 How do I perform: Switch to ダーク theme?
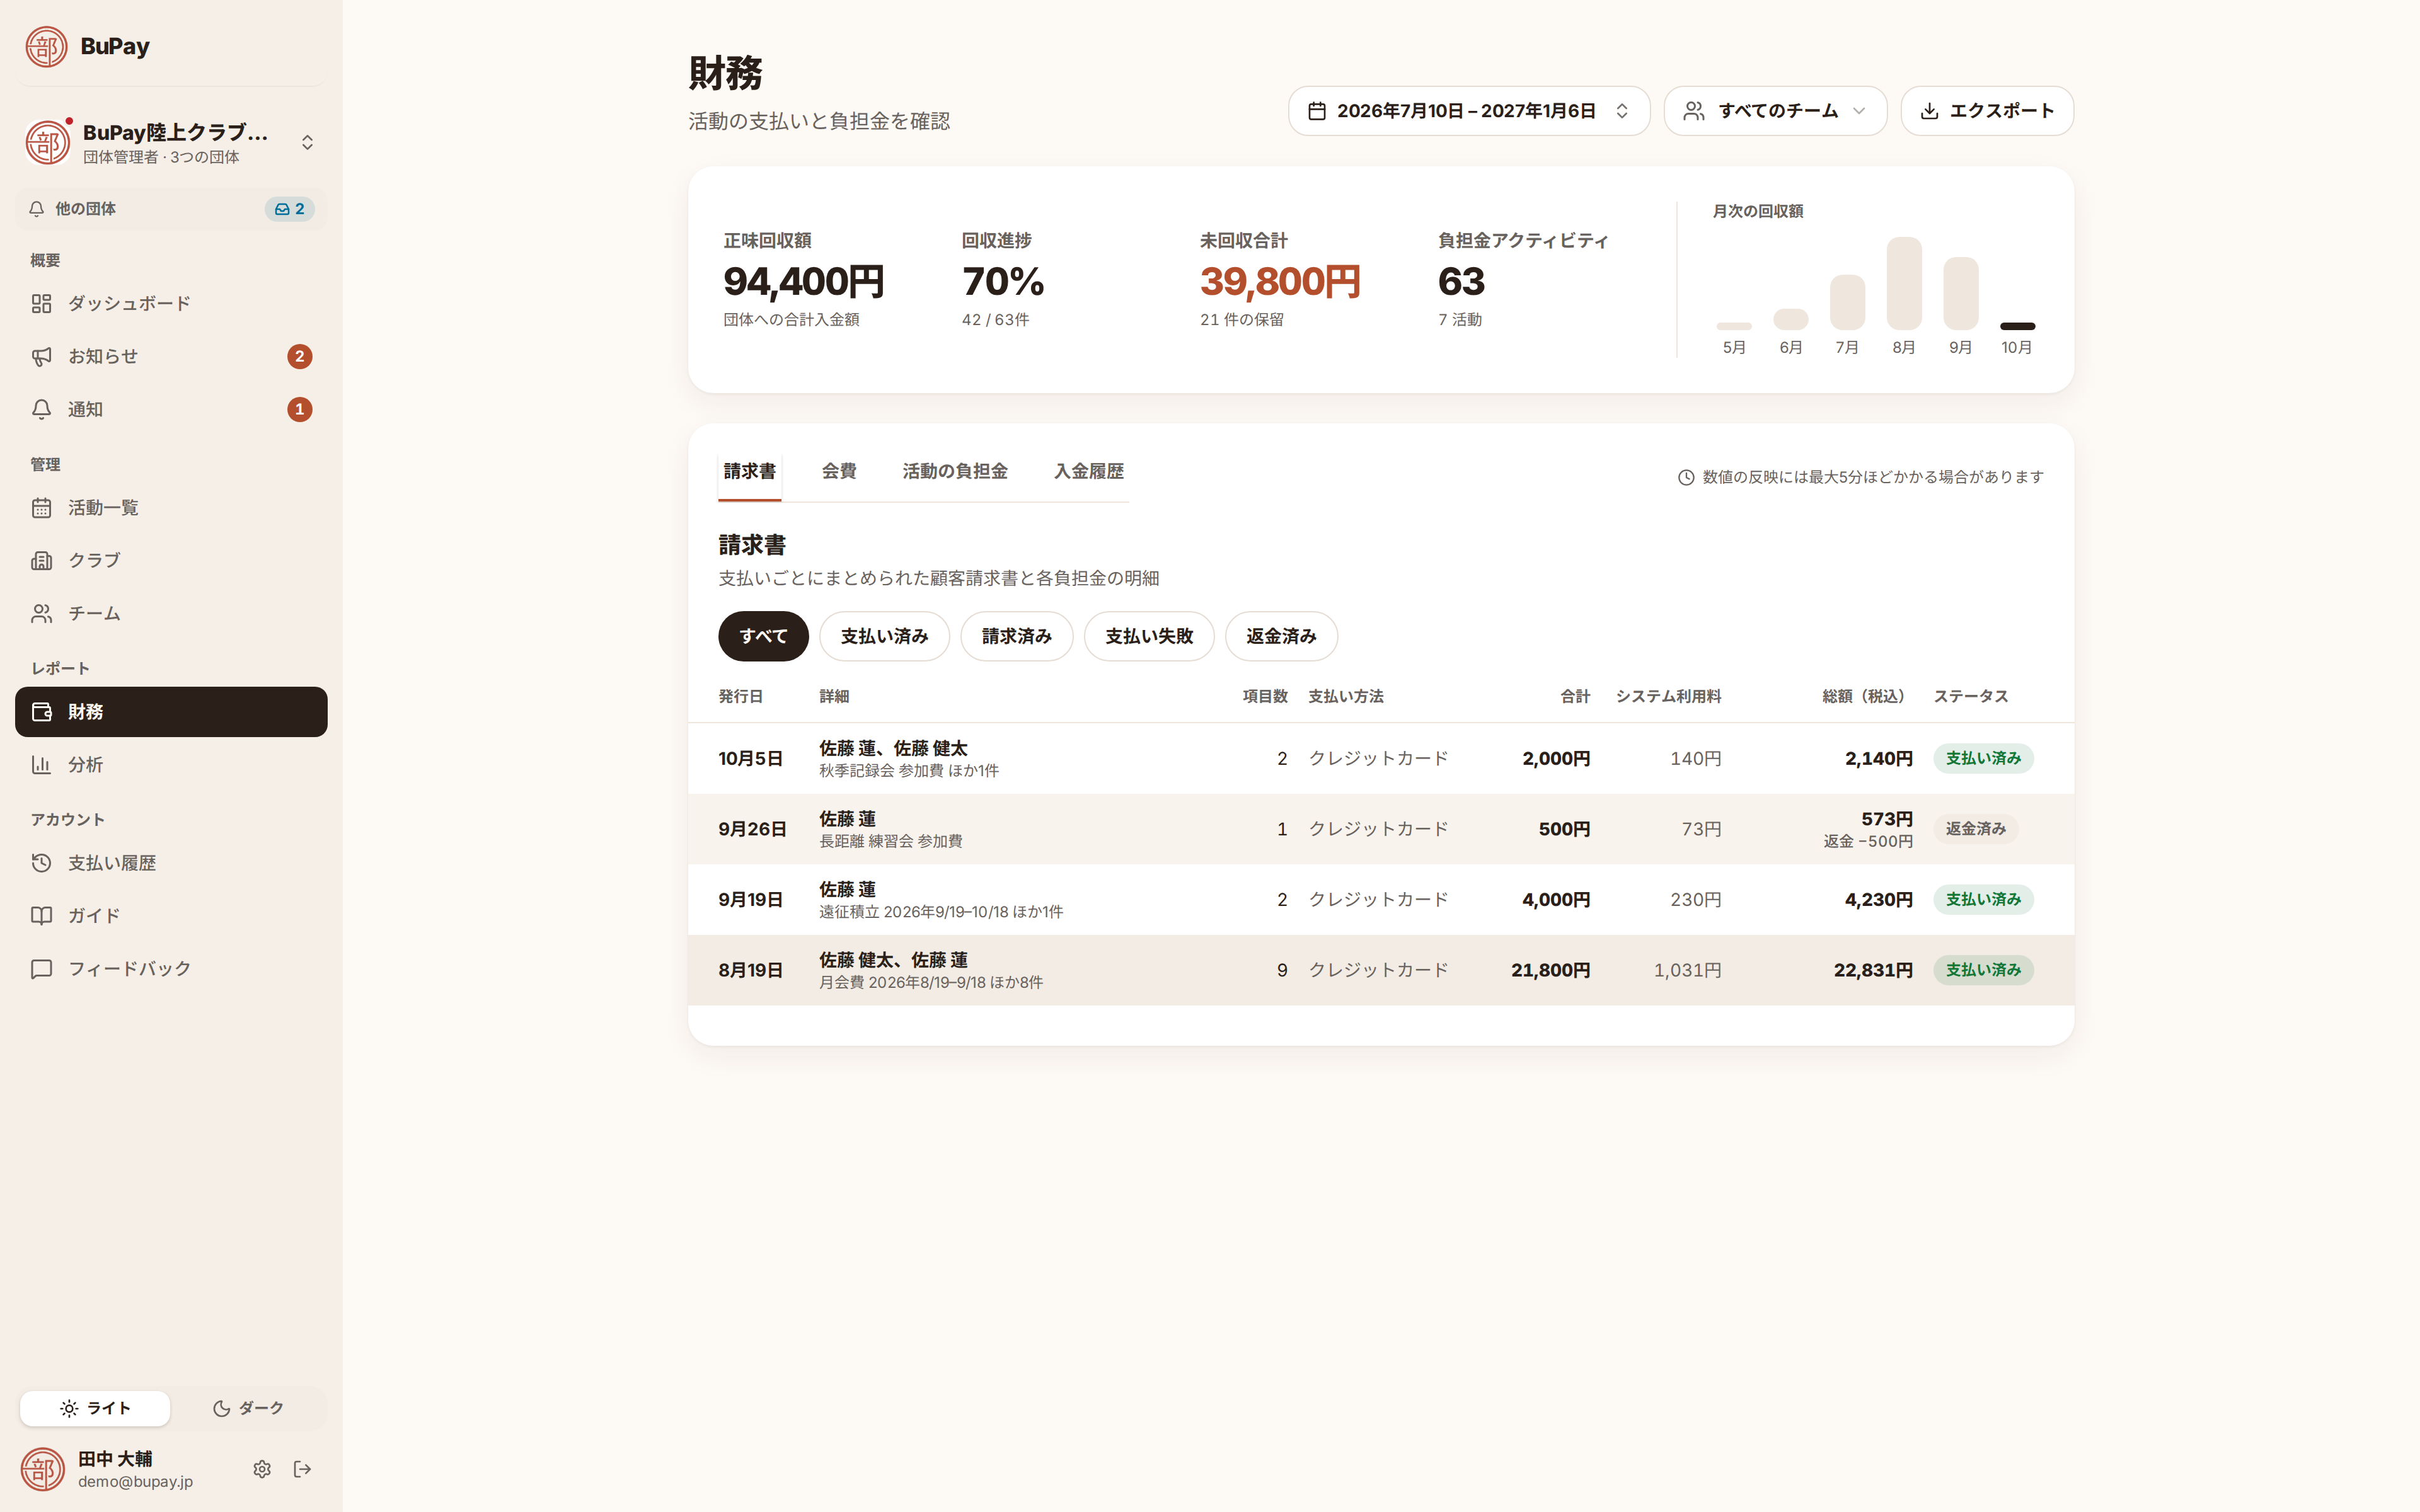pos(248,1408)
